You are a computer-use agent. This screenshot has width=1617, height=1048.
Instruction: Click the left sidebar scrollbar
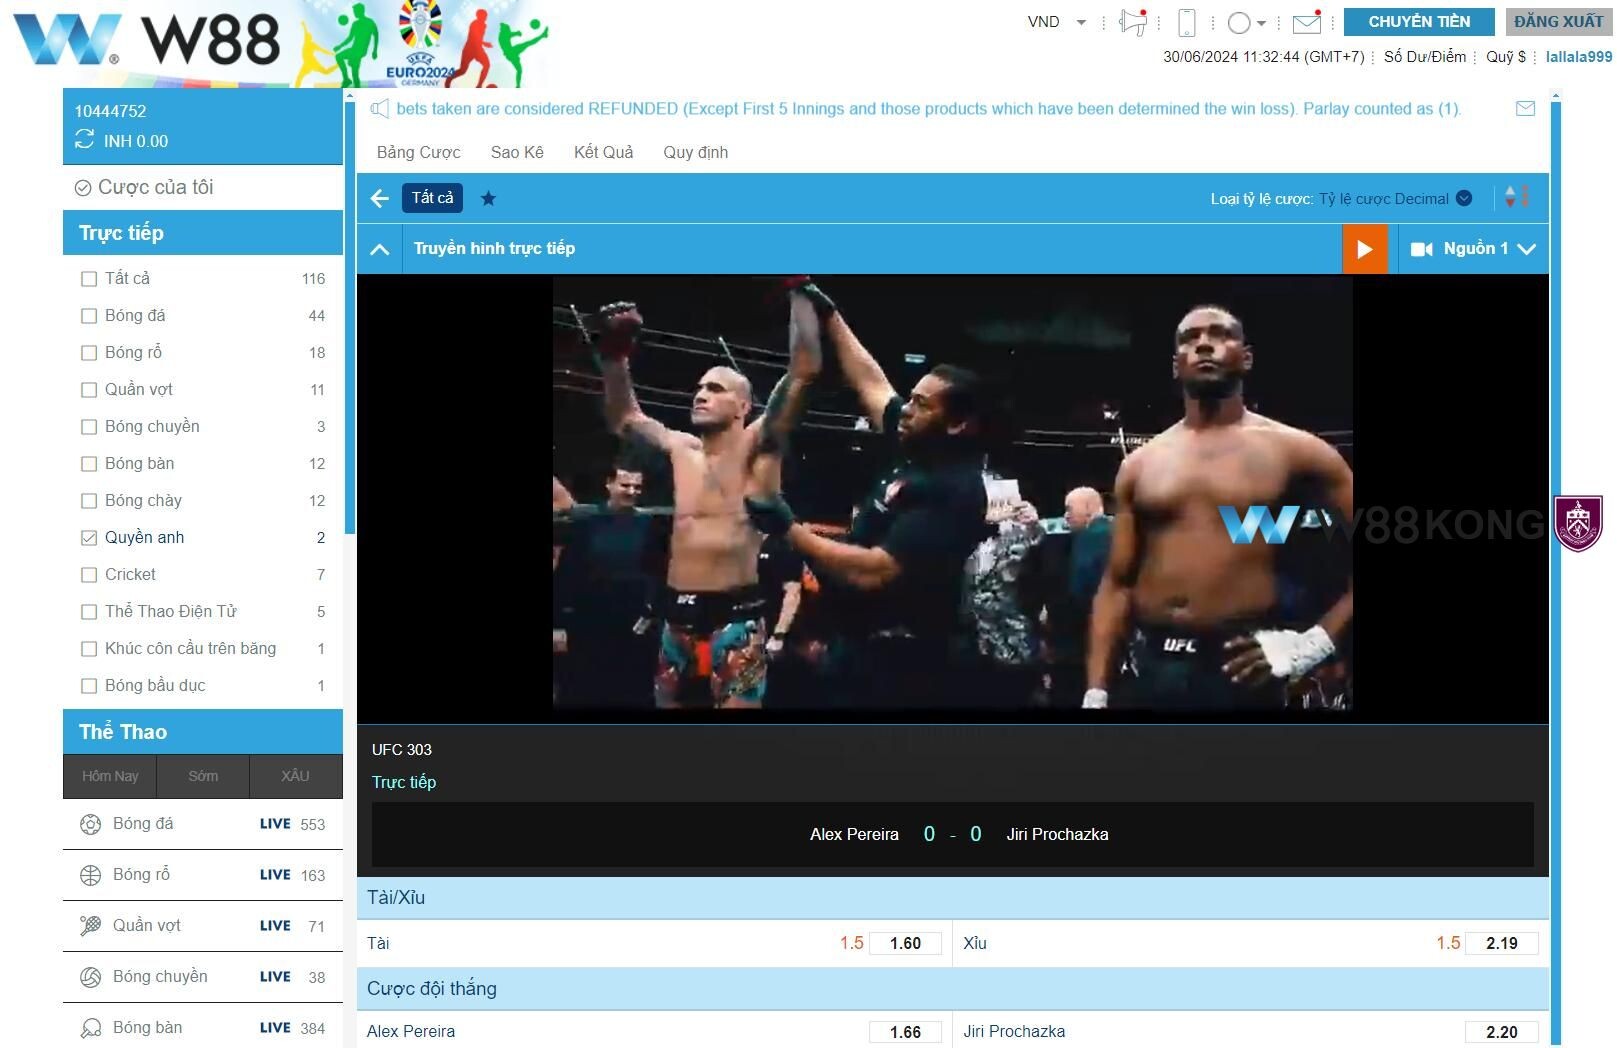point(349,320)
